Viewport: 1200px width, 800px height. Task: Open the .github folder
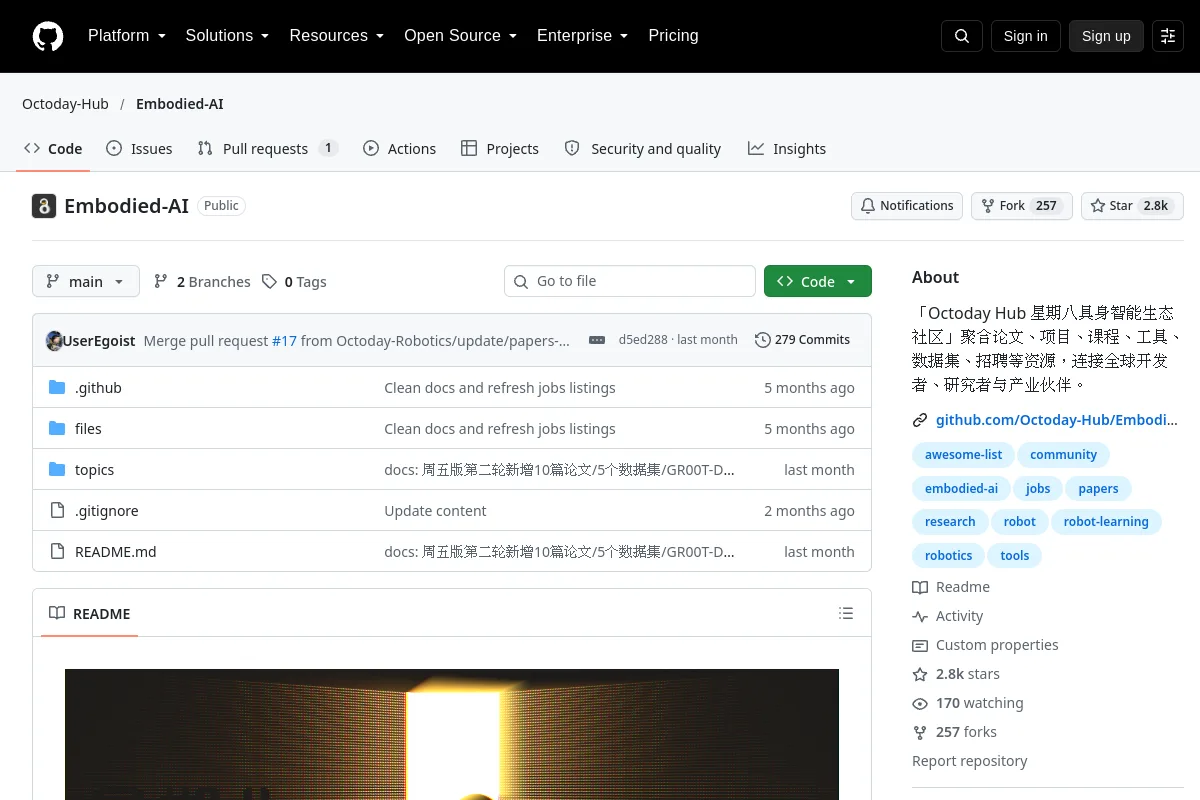point(98,388)
